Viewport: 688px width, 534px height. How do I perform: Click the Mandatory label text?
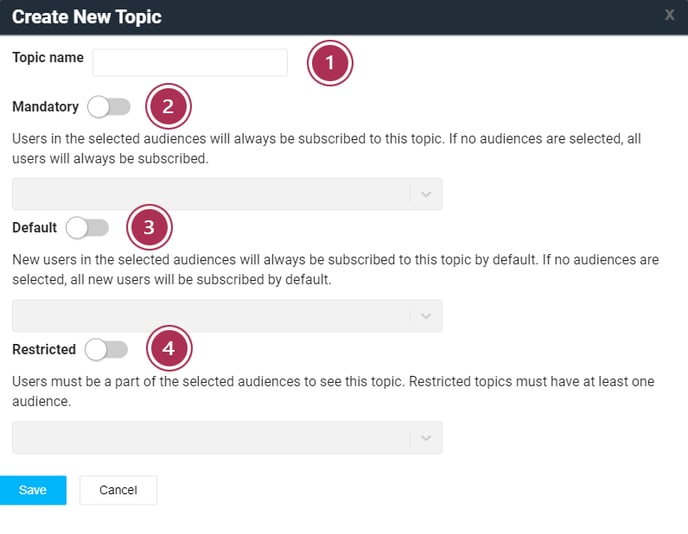(x=46, y=107)
